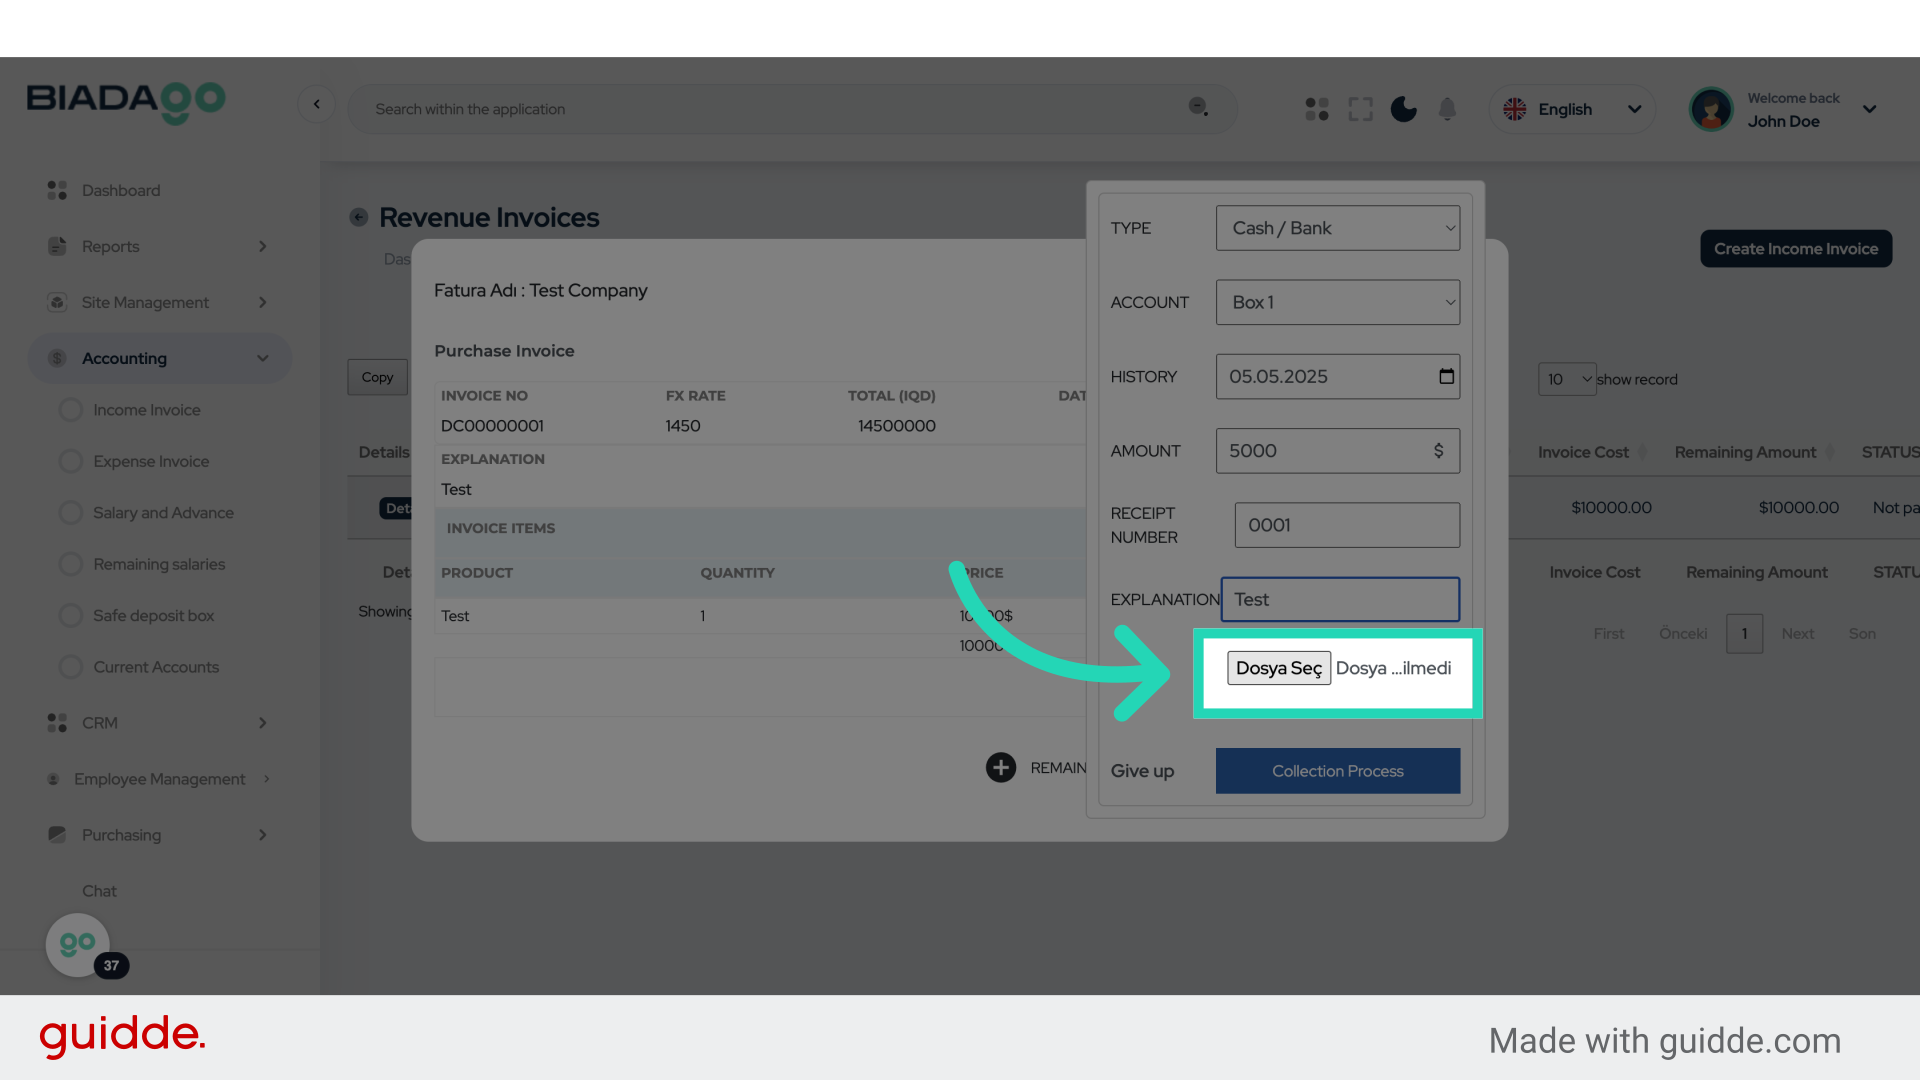
Task: Collapse sidebar with back arrow button
Action: coord(317,104)
